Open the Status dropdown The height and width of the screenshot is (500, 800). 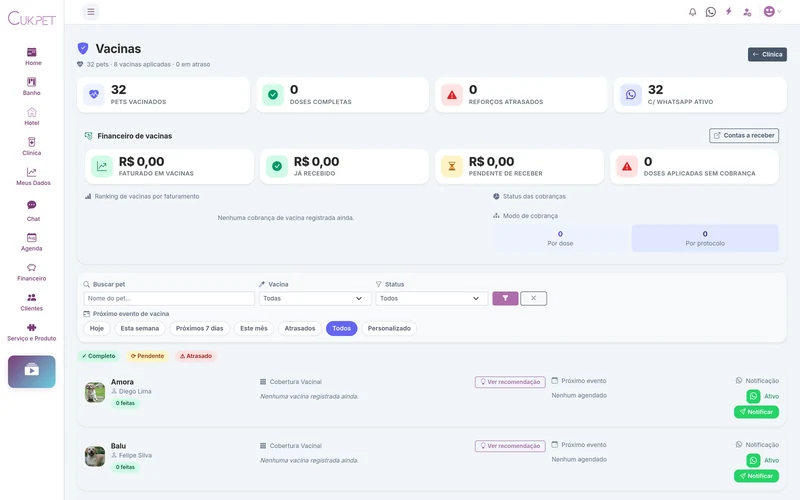coord(432,298)
